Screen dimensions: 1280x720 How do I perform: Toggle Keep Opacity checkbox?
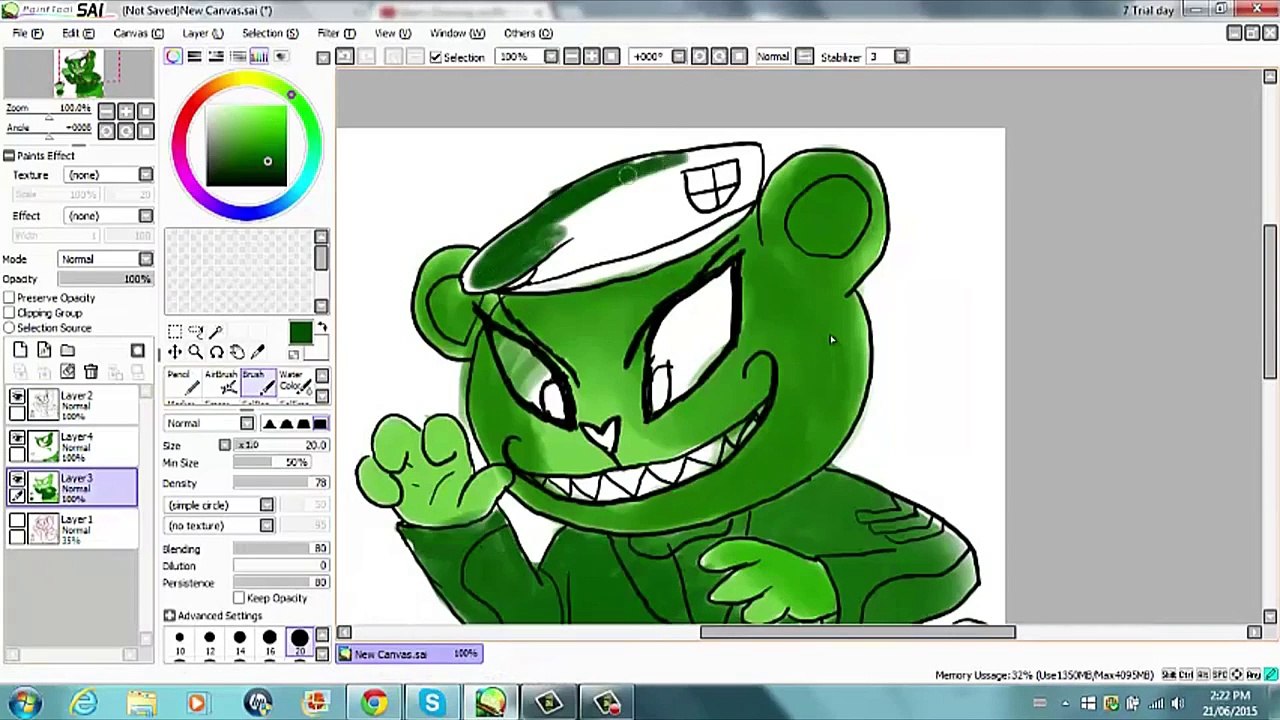click(x=239, y=598)
